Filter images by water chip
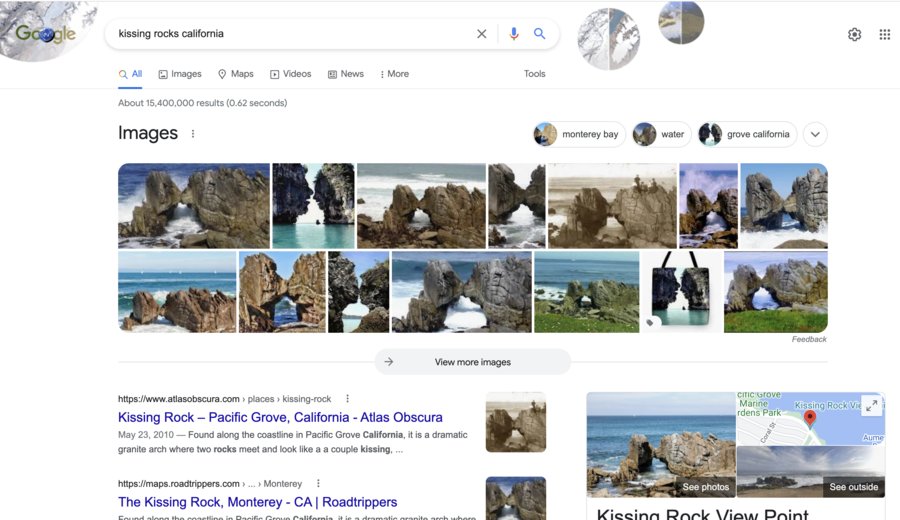This screenshot has width=900, height=520. [x=661, y=134]
